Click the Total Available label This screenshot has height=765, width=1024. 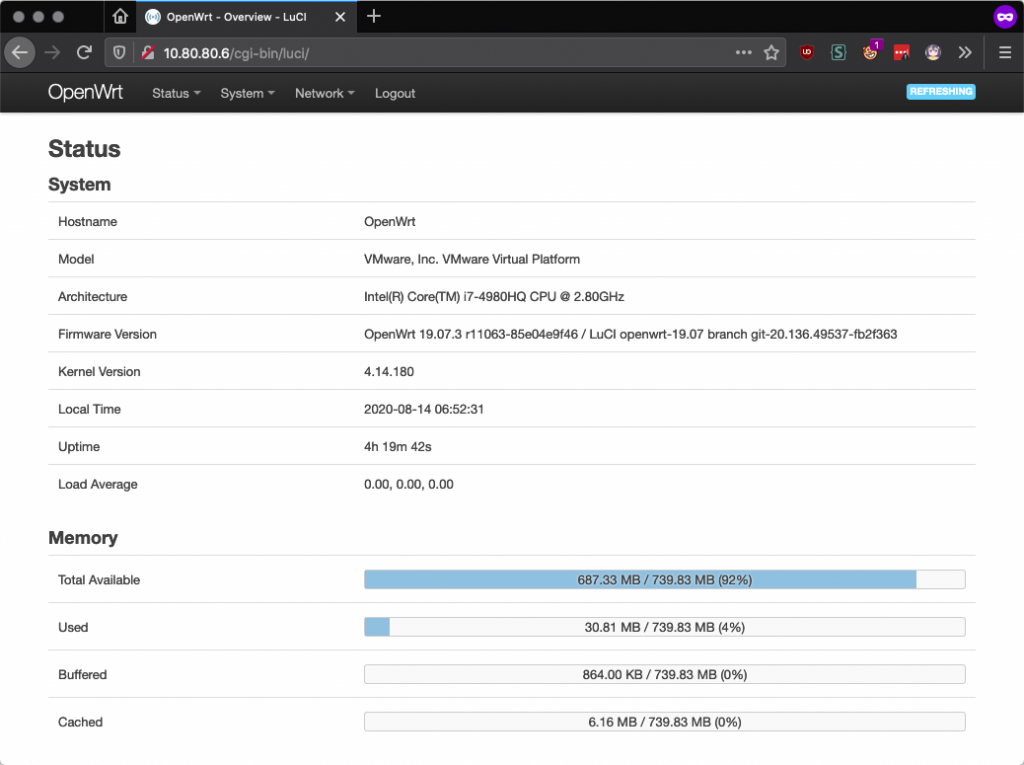99,580
